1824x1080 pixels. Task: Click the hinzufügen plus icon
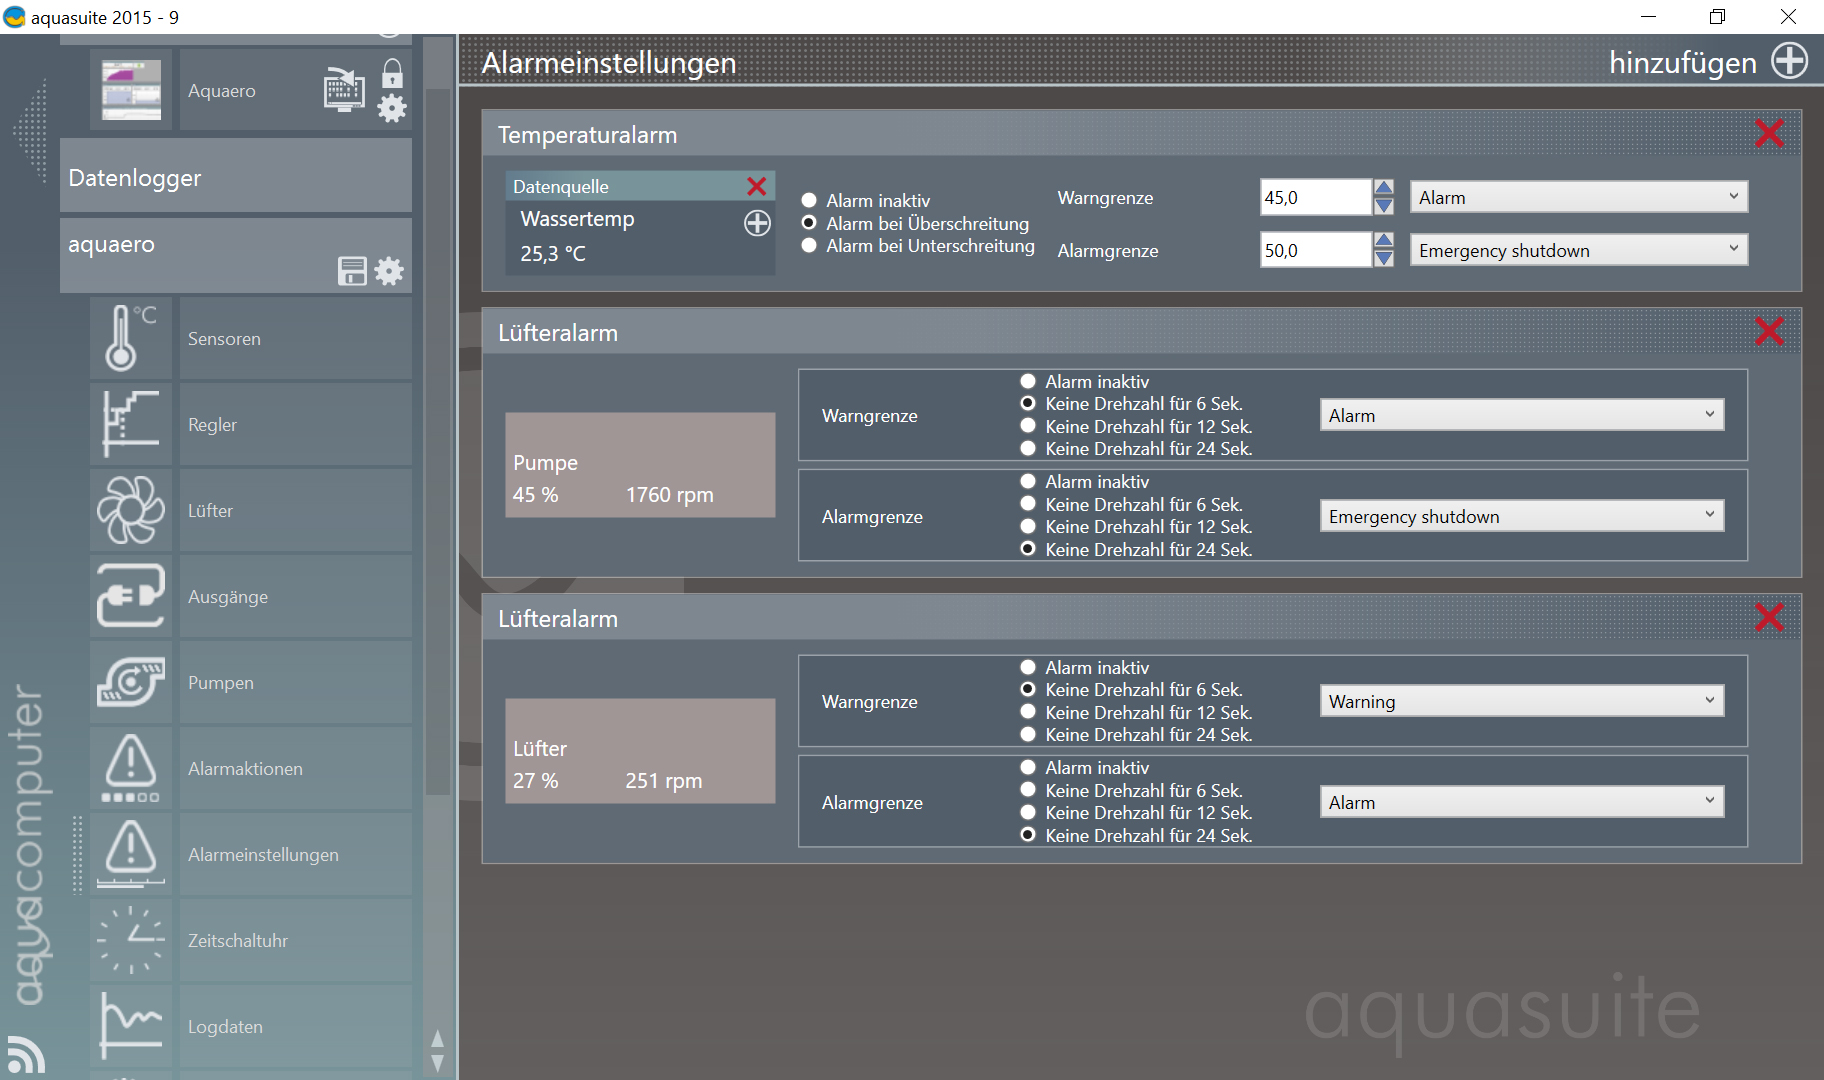pyautogui.click(x=1789, y=62)
